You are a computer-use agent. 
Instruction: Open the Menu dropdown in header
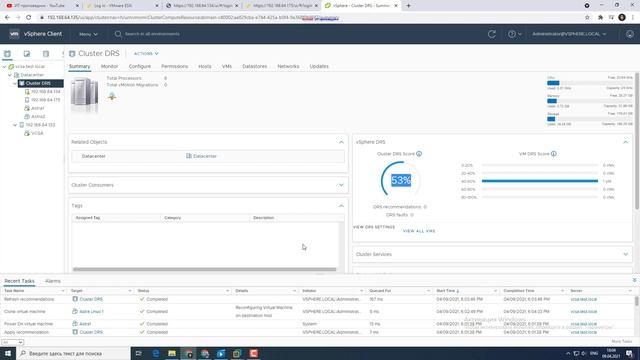(88, 34)
